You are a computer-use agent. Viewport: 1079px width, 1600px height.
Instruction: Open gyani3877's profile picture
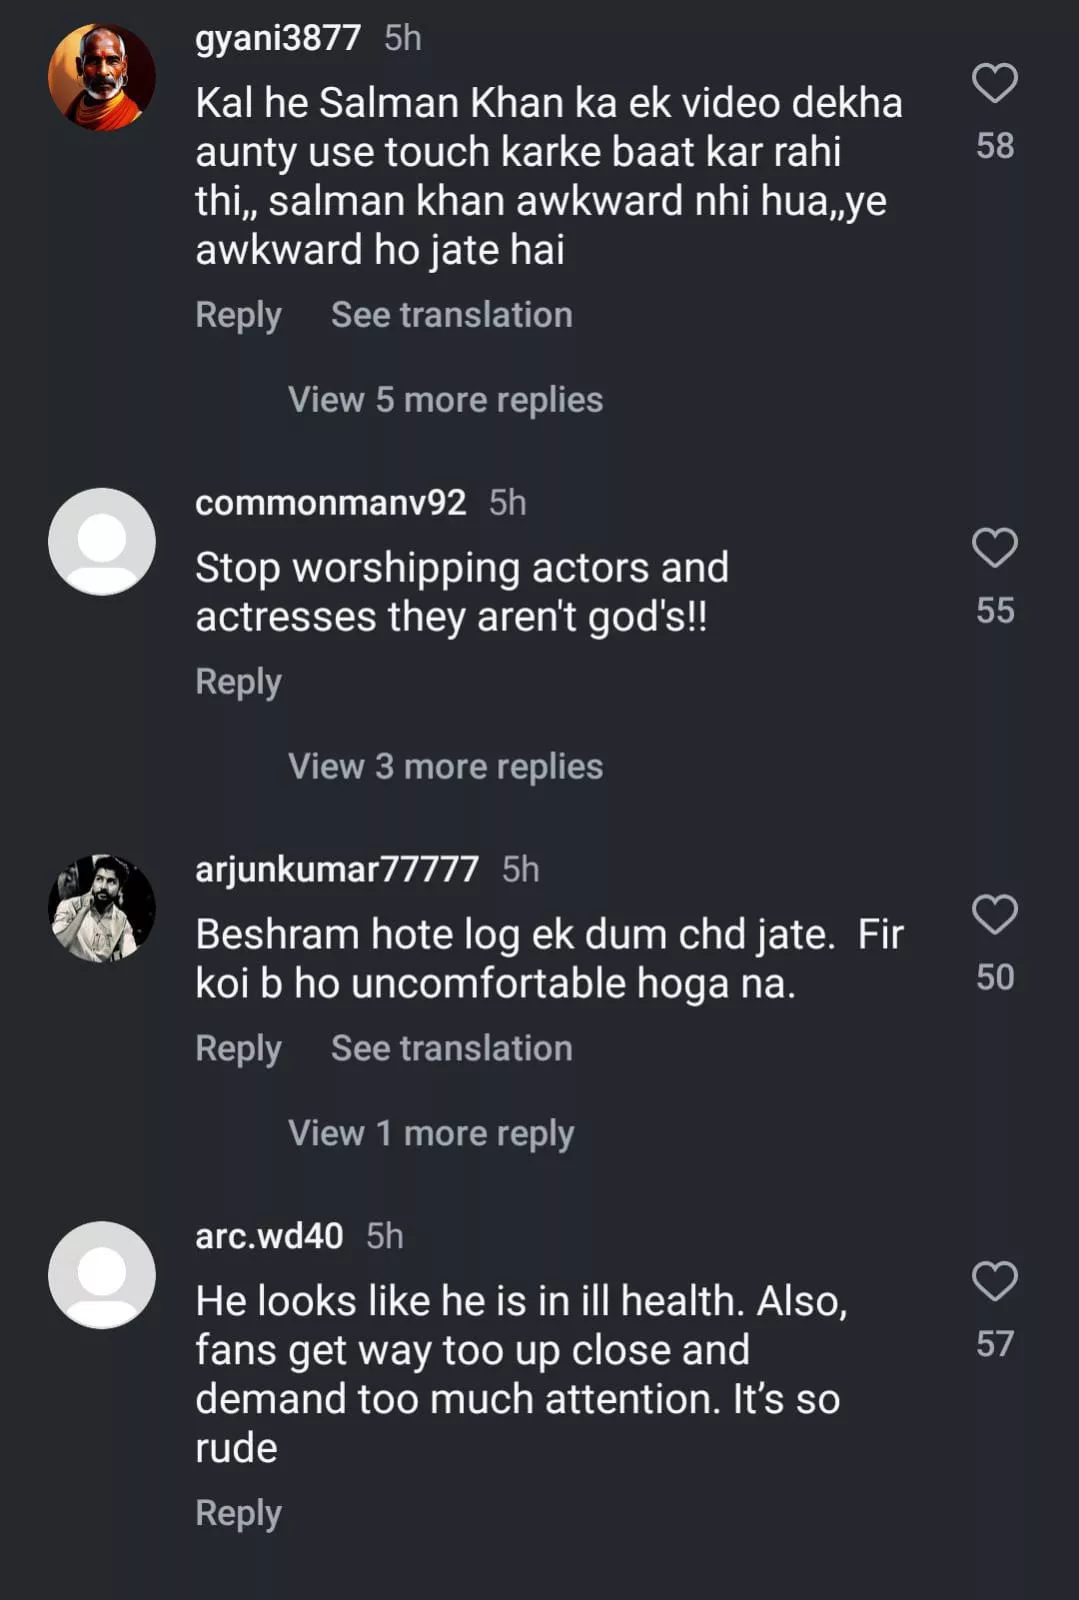click(x=102, y=77)
